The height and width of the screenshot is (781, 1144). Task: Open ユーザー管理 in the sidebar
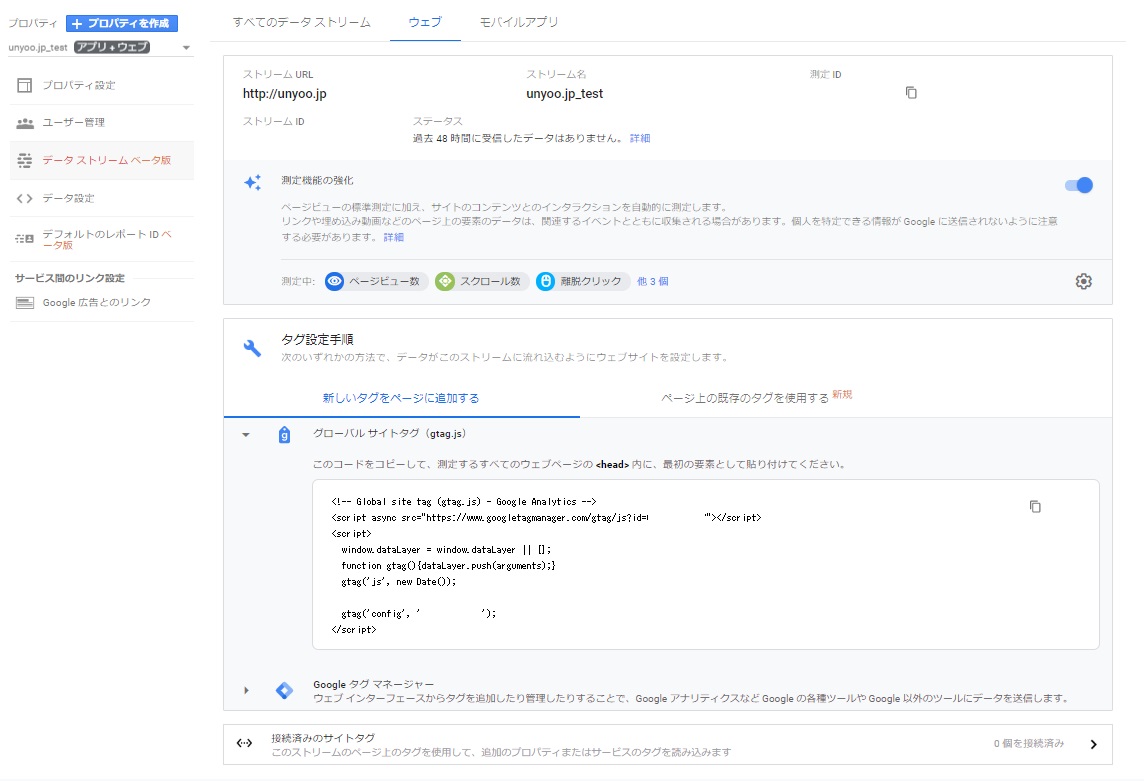(x=74, y=123)
